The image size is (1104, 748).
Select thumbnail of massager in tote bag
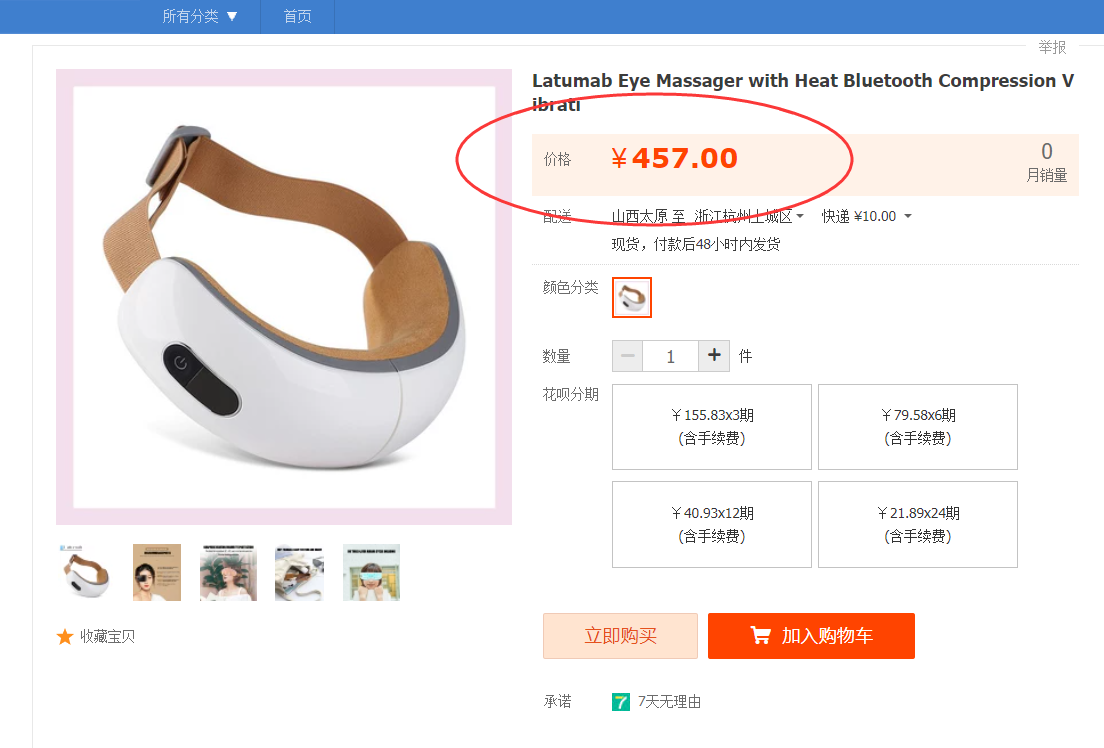point(299,572)
